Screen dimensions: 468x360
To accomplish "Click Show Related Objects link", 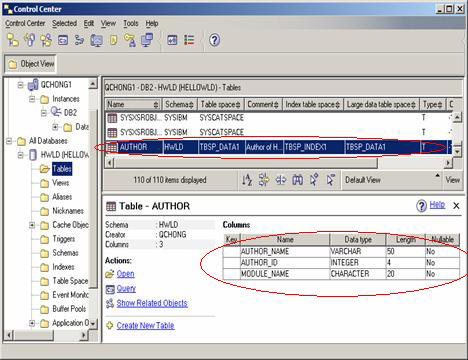I will coord(152,303).
